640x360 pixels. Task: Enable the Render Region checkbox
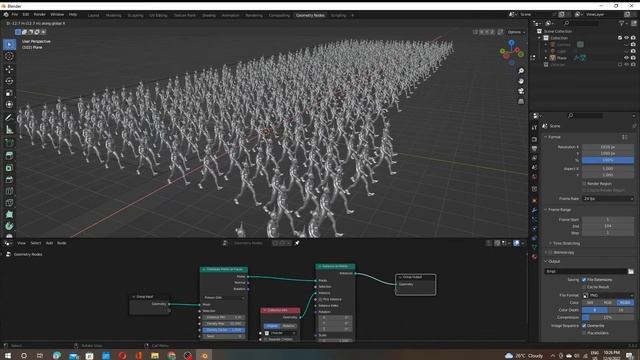click(584, 184)
